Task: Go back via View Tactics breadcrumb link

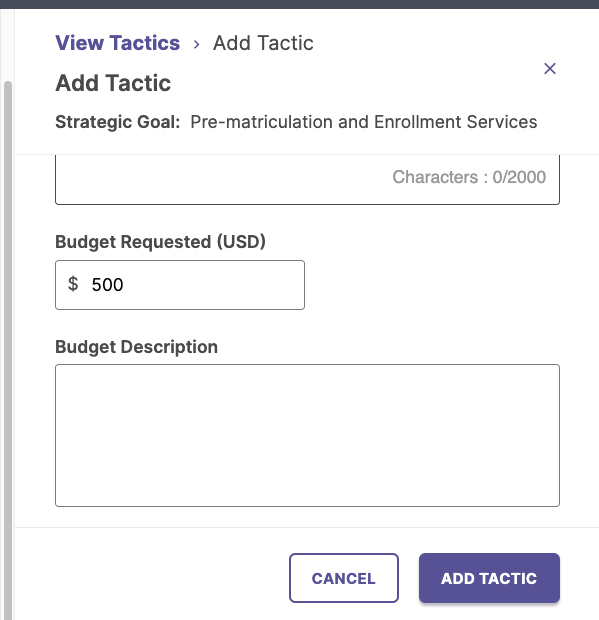Action: (117, 43)
